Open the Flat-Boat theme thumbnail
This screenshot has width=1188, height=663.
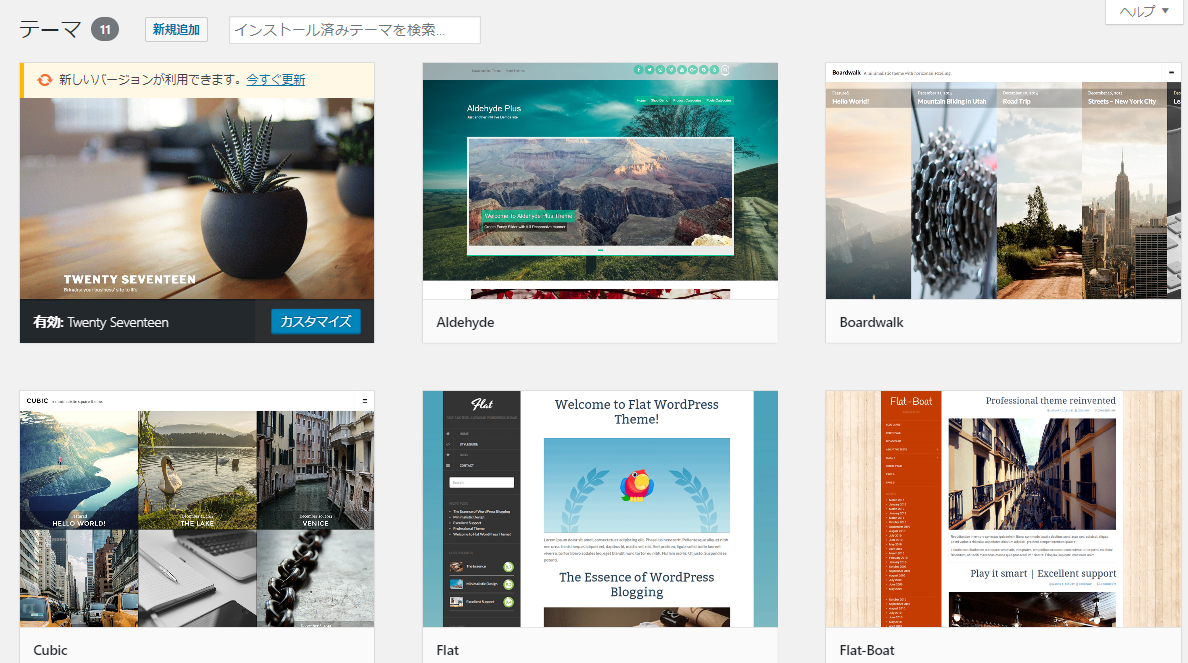pyautogui.click(x=1003, y=509)
